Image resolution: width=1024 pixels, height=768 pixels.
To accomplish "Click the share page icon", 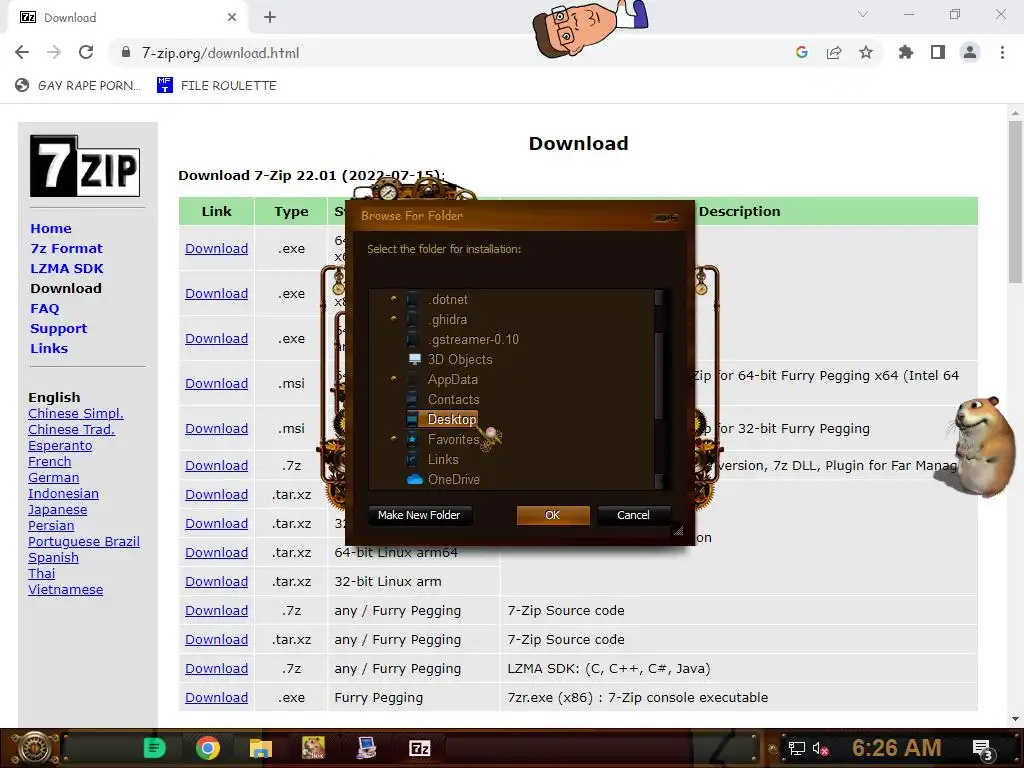I will point(834,53).
